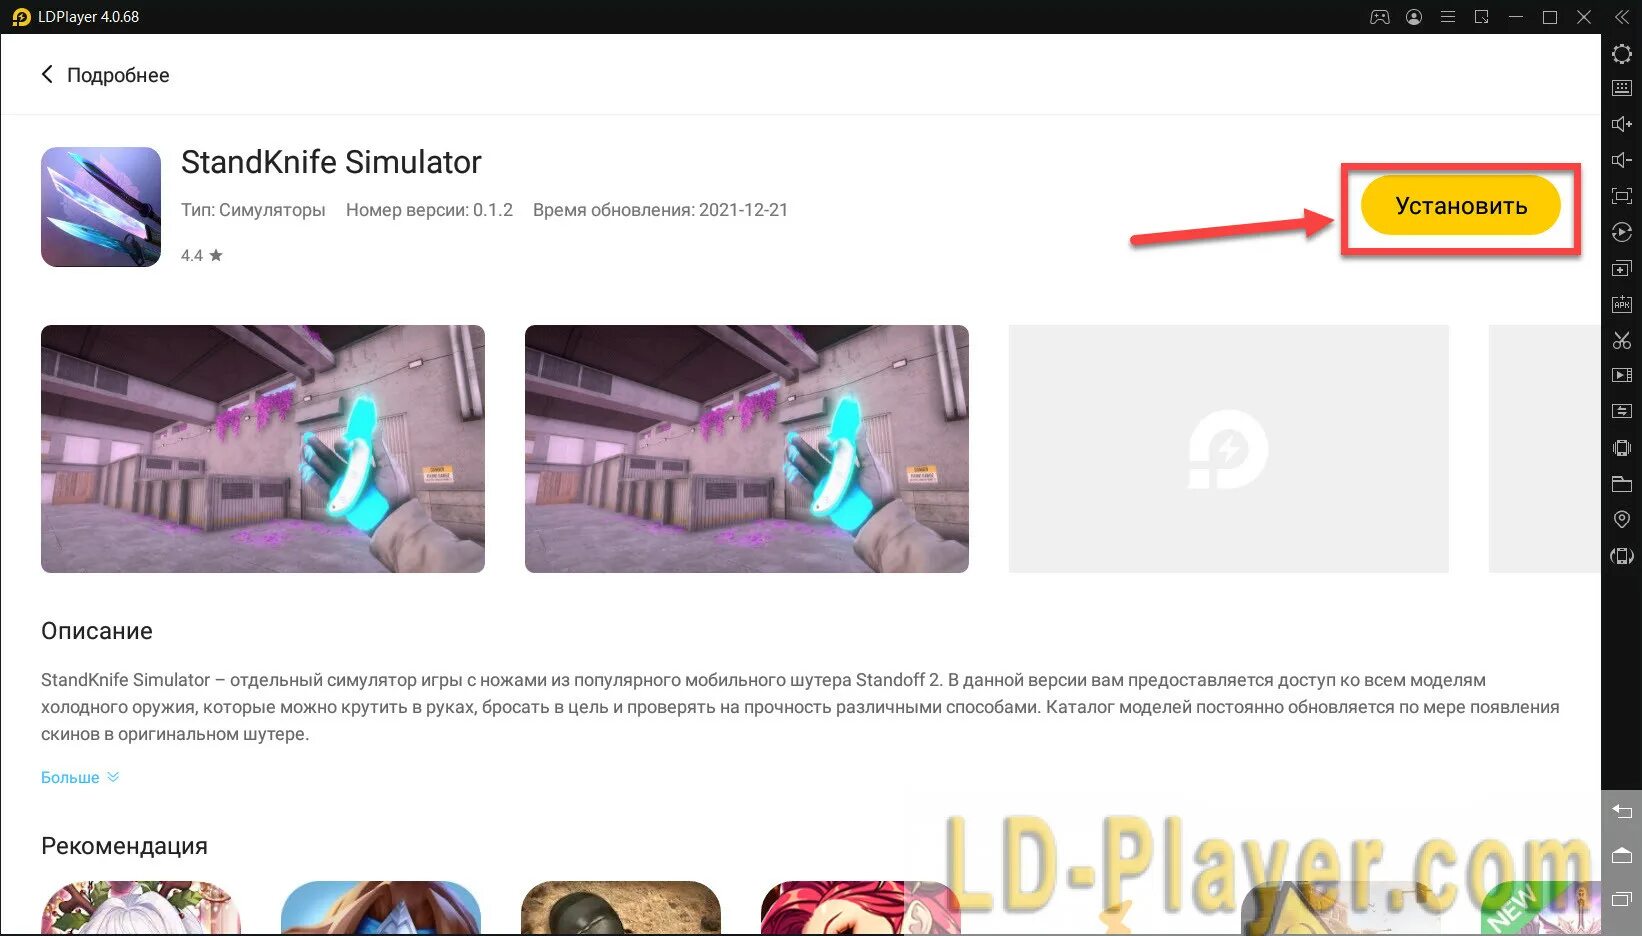Click the Номер версии: 0.1.2 text
The image size is (1642, 936).
point(429,210)
